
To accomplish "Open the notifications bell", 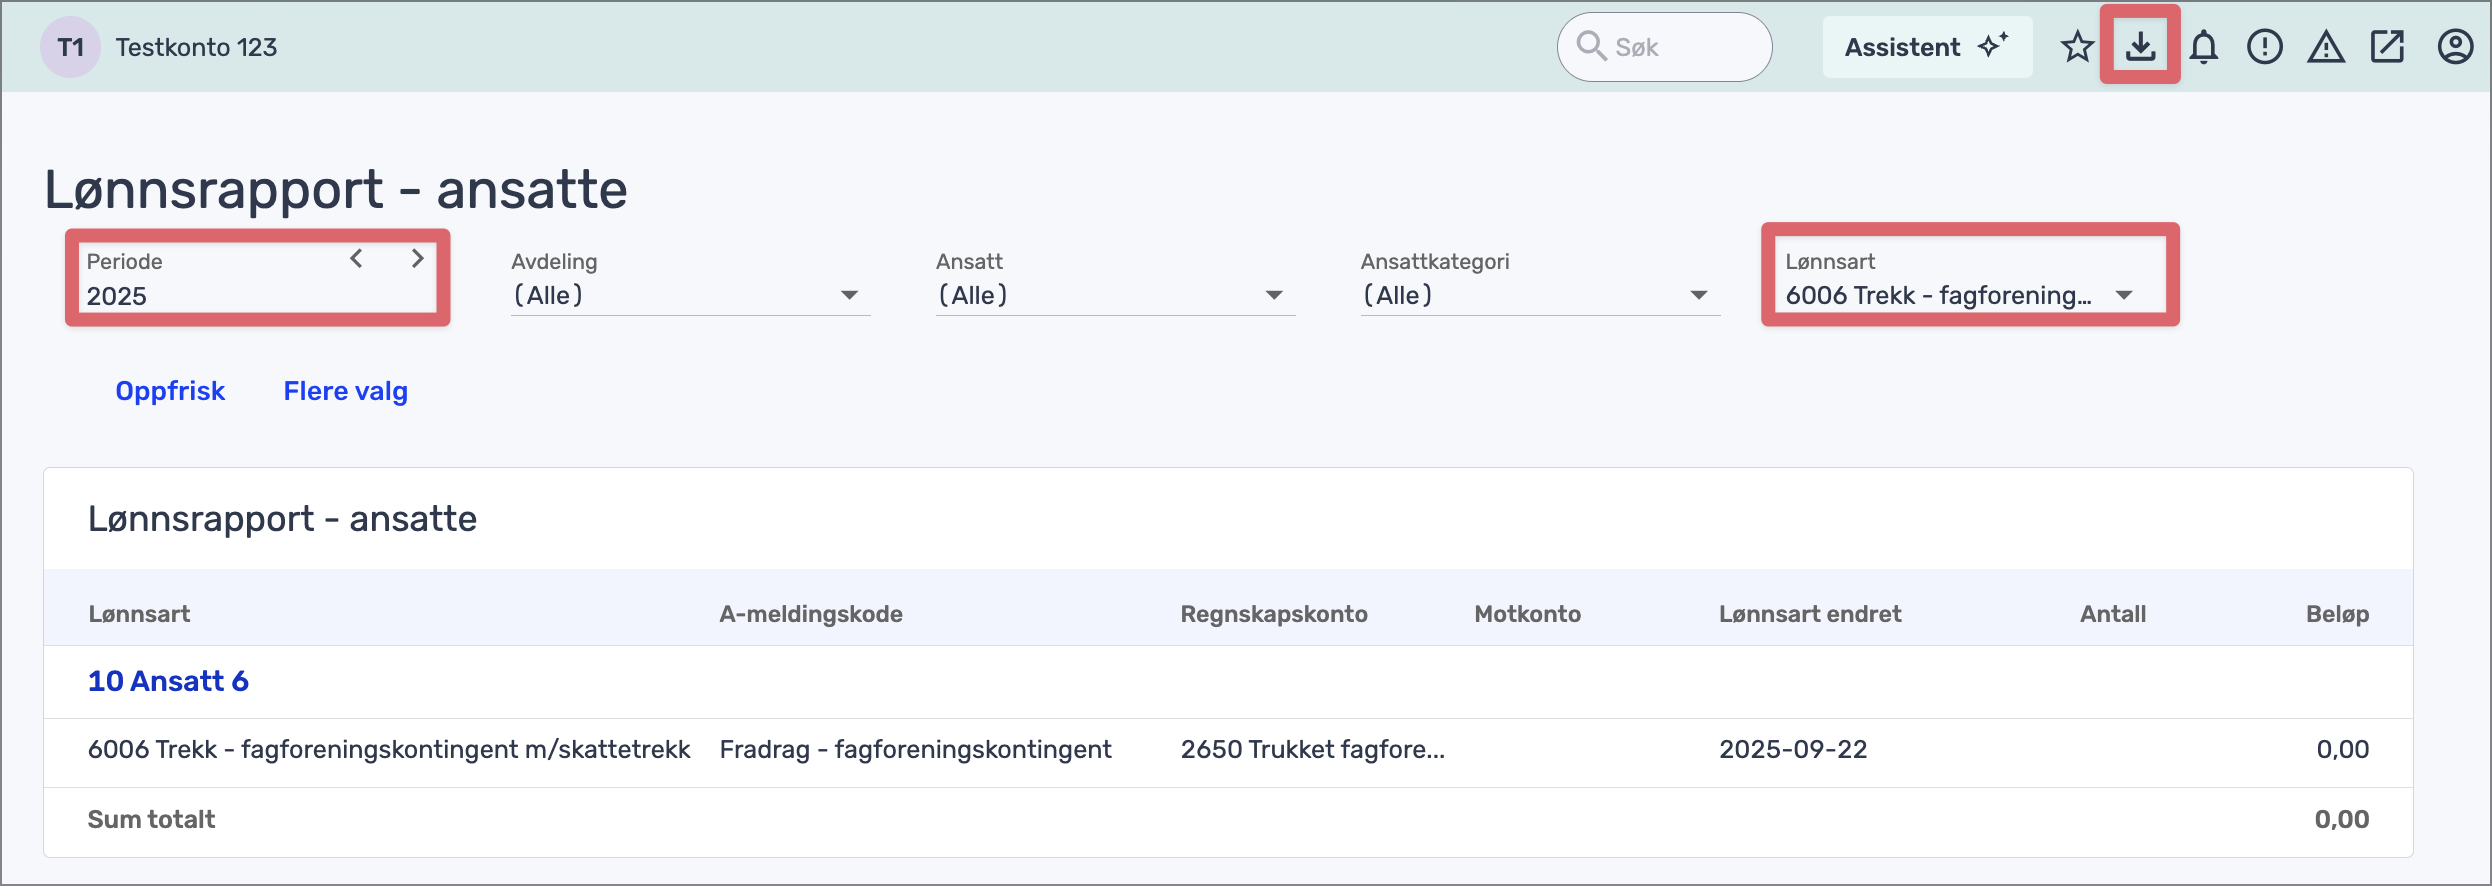I will pos(2204,47).
